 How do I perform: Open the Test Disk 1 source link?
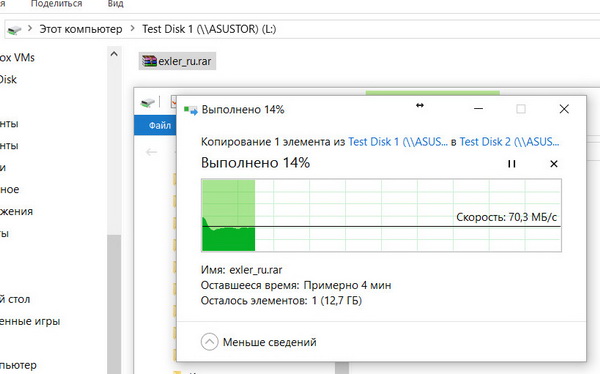coord(398,142)
